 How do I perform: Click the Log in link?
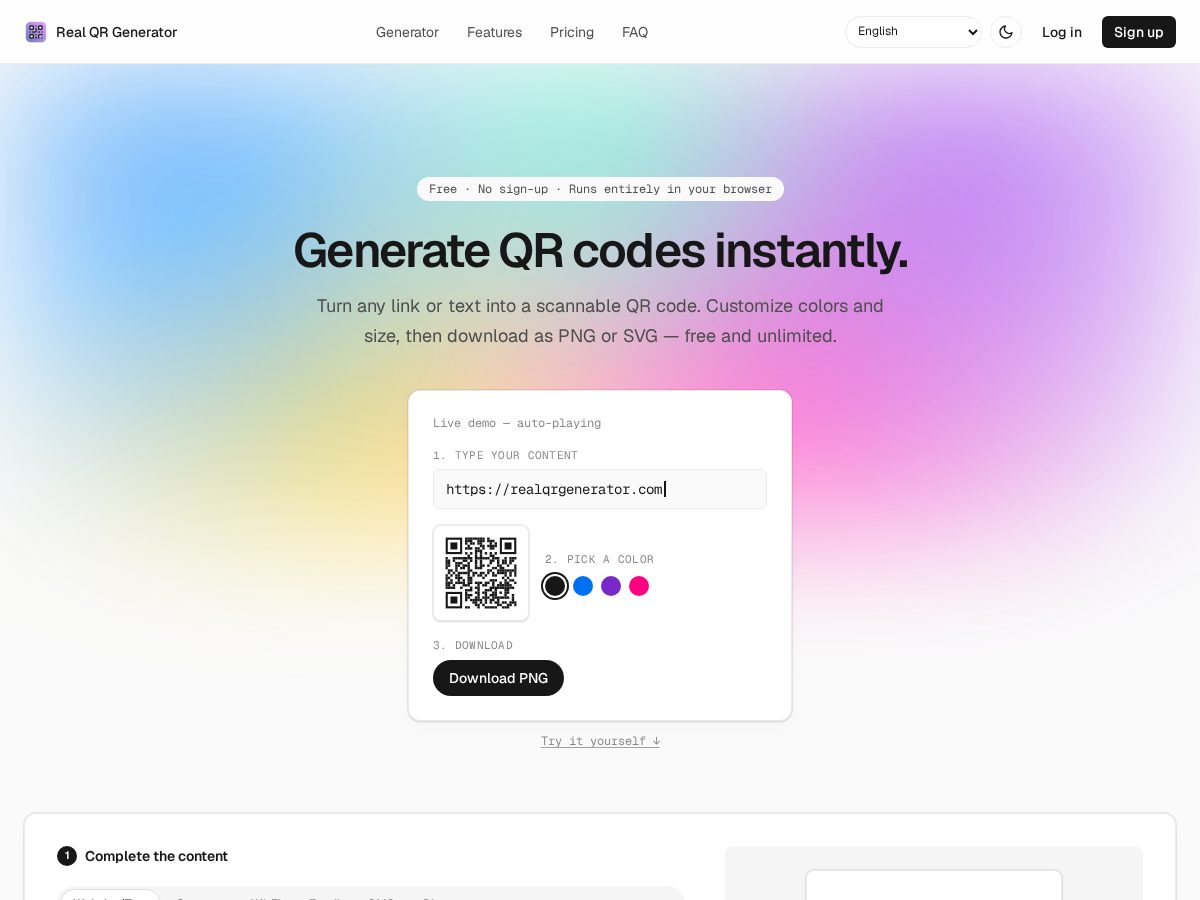[x=1062, y=32]
